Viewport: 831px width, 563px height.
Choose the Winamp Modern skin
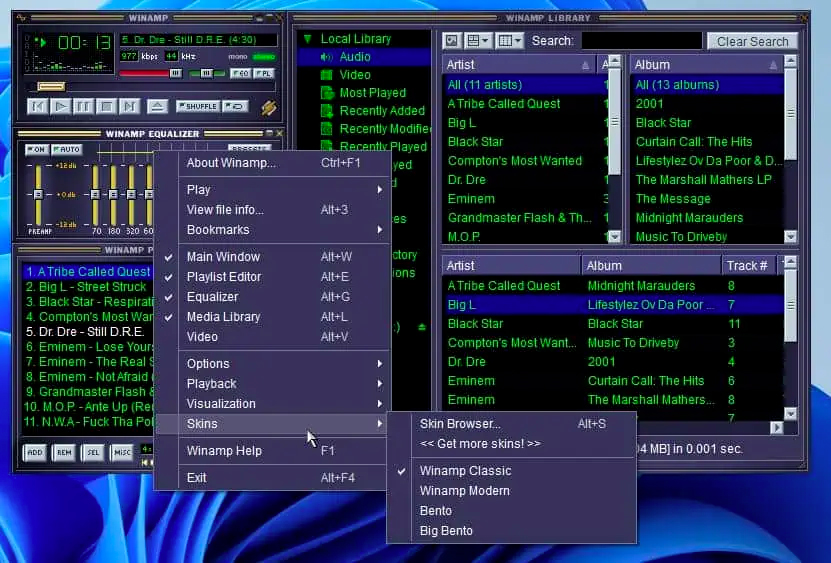pos(512,491)
